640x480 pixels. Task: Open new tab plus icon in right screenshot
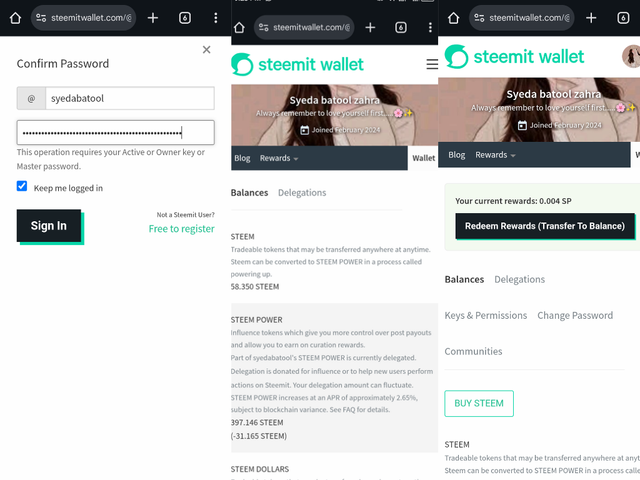click(591, 18)
